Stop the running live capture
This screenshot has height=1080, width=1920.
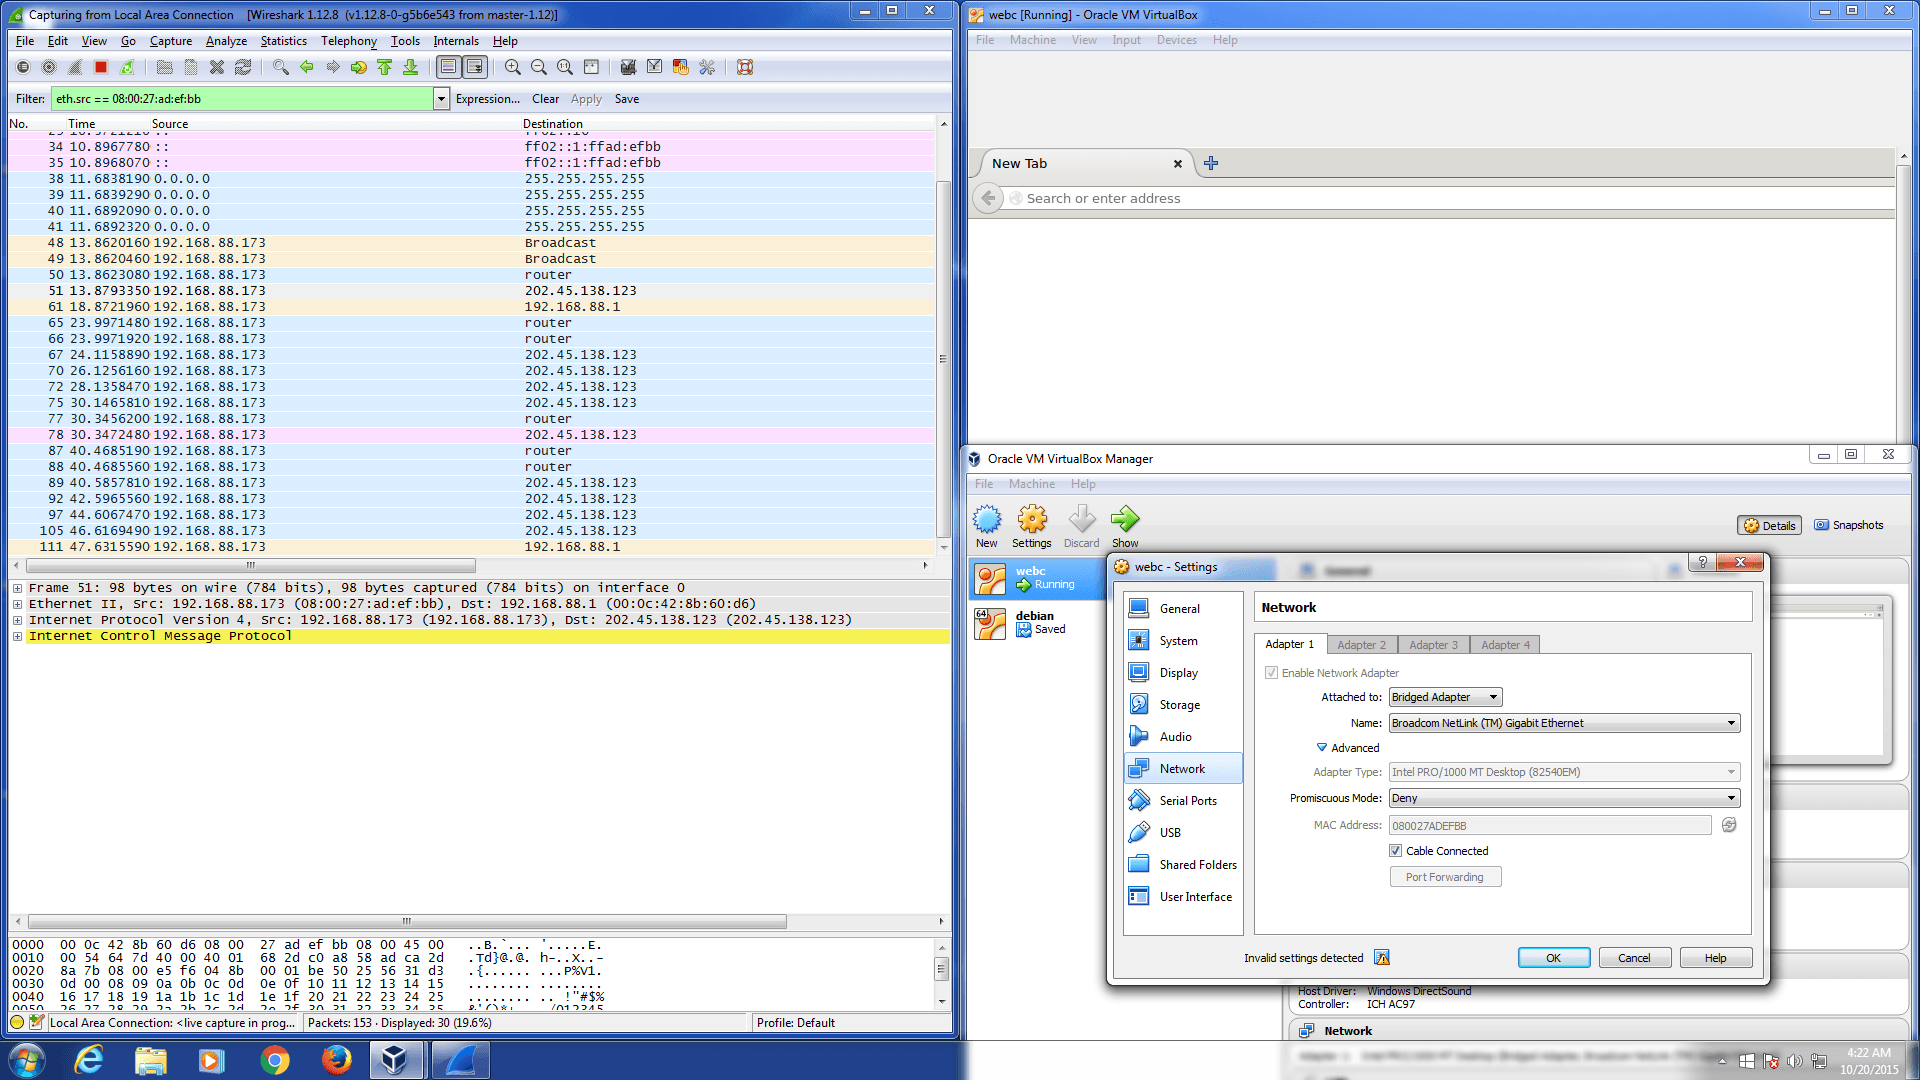click(101, 67)
